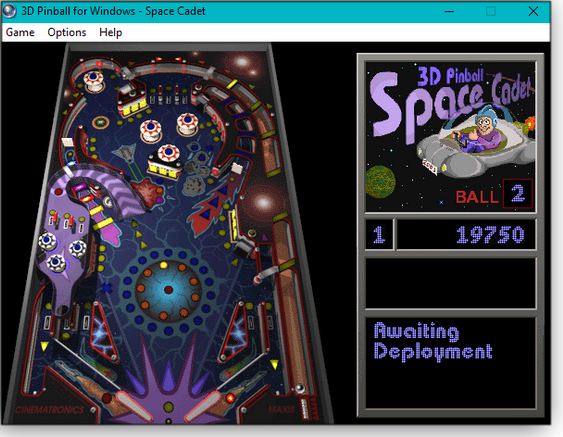This screenshot has width=563, height=437.
Task: Click the Awaiting Deployment message
Action: 433,340
